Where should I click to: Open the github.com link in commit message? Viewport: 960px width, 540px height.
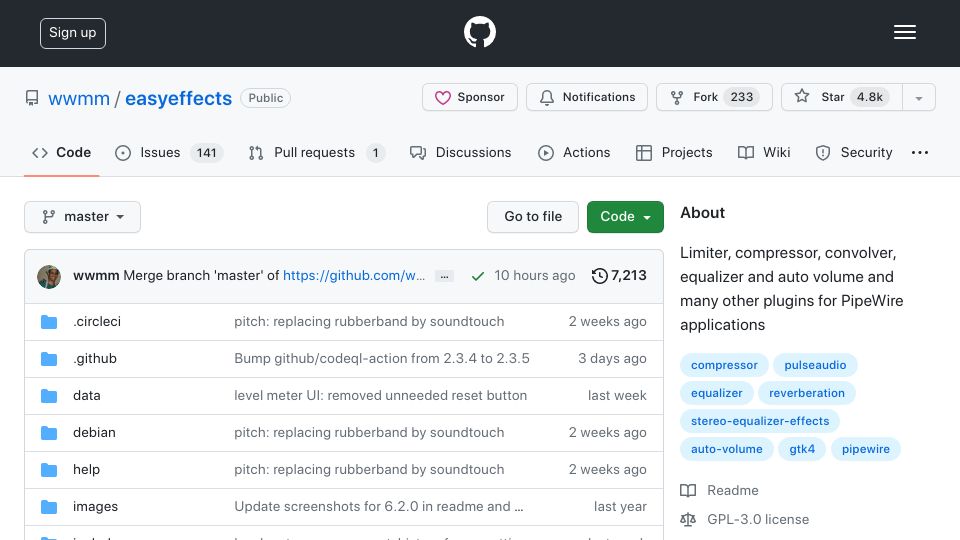coord(354,276)
